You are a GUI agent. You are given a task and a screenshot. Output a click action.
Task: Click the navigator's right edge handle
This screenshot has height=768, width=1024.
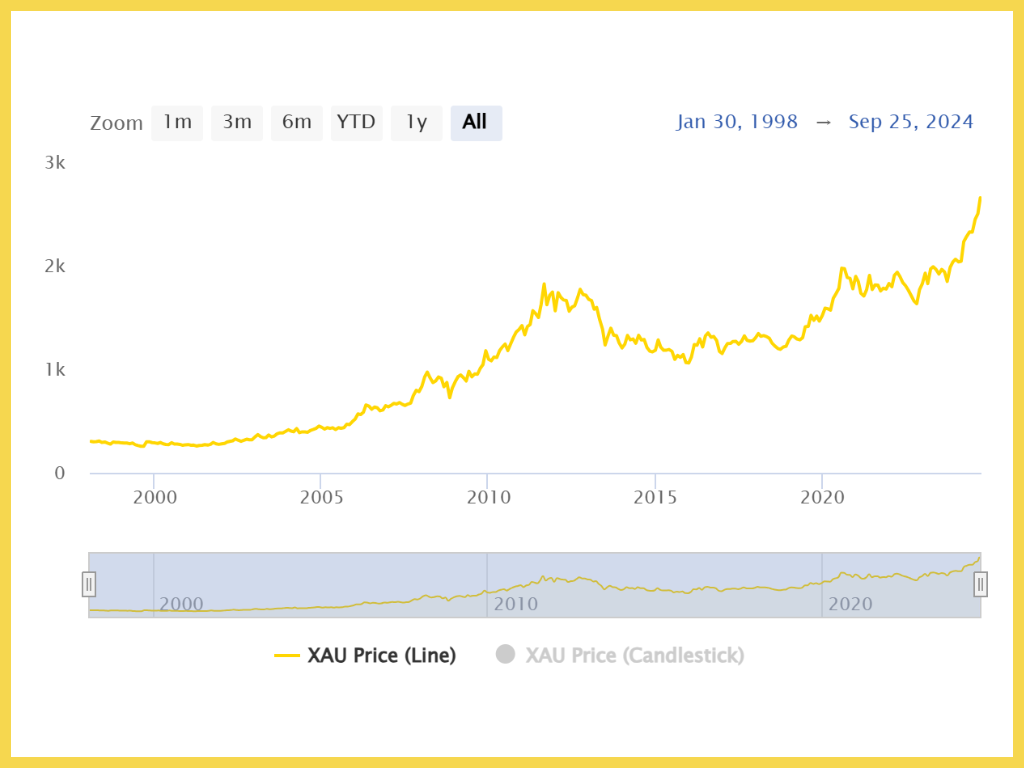(980, 584)
